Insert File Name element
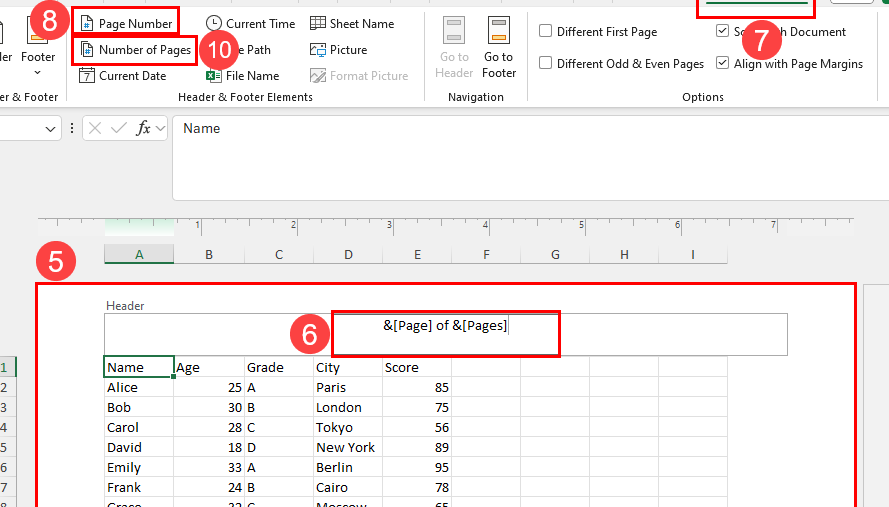889x507 pixels. coord(243,75)
